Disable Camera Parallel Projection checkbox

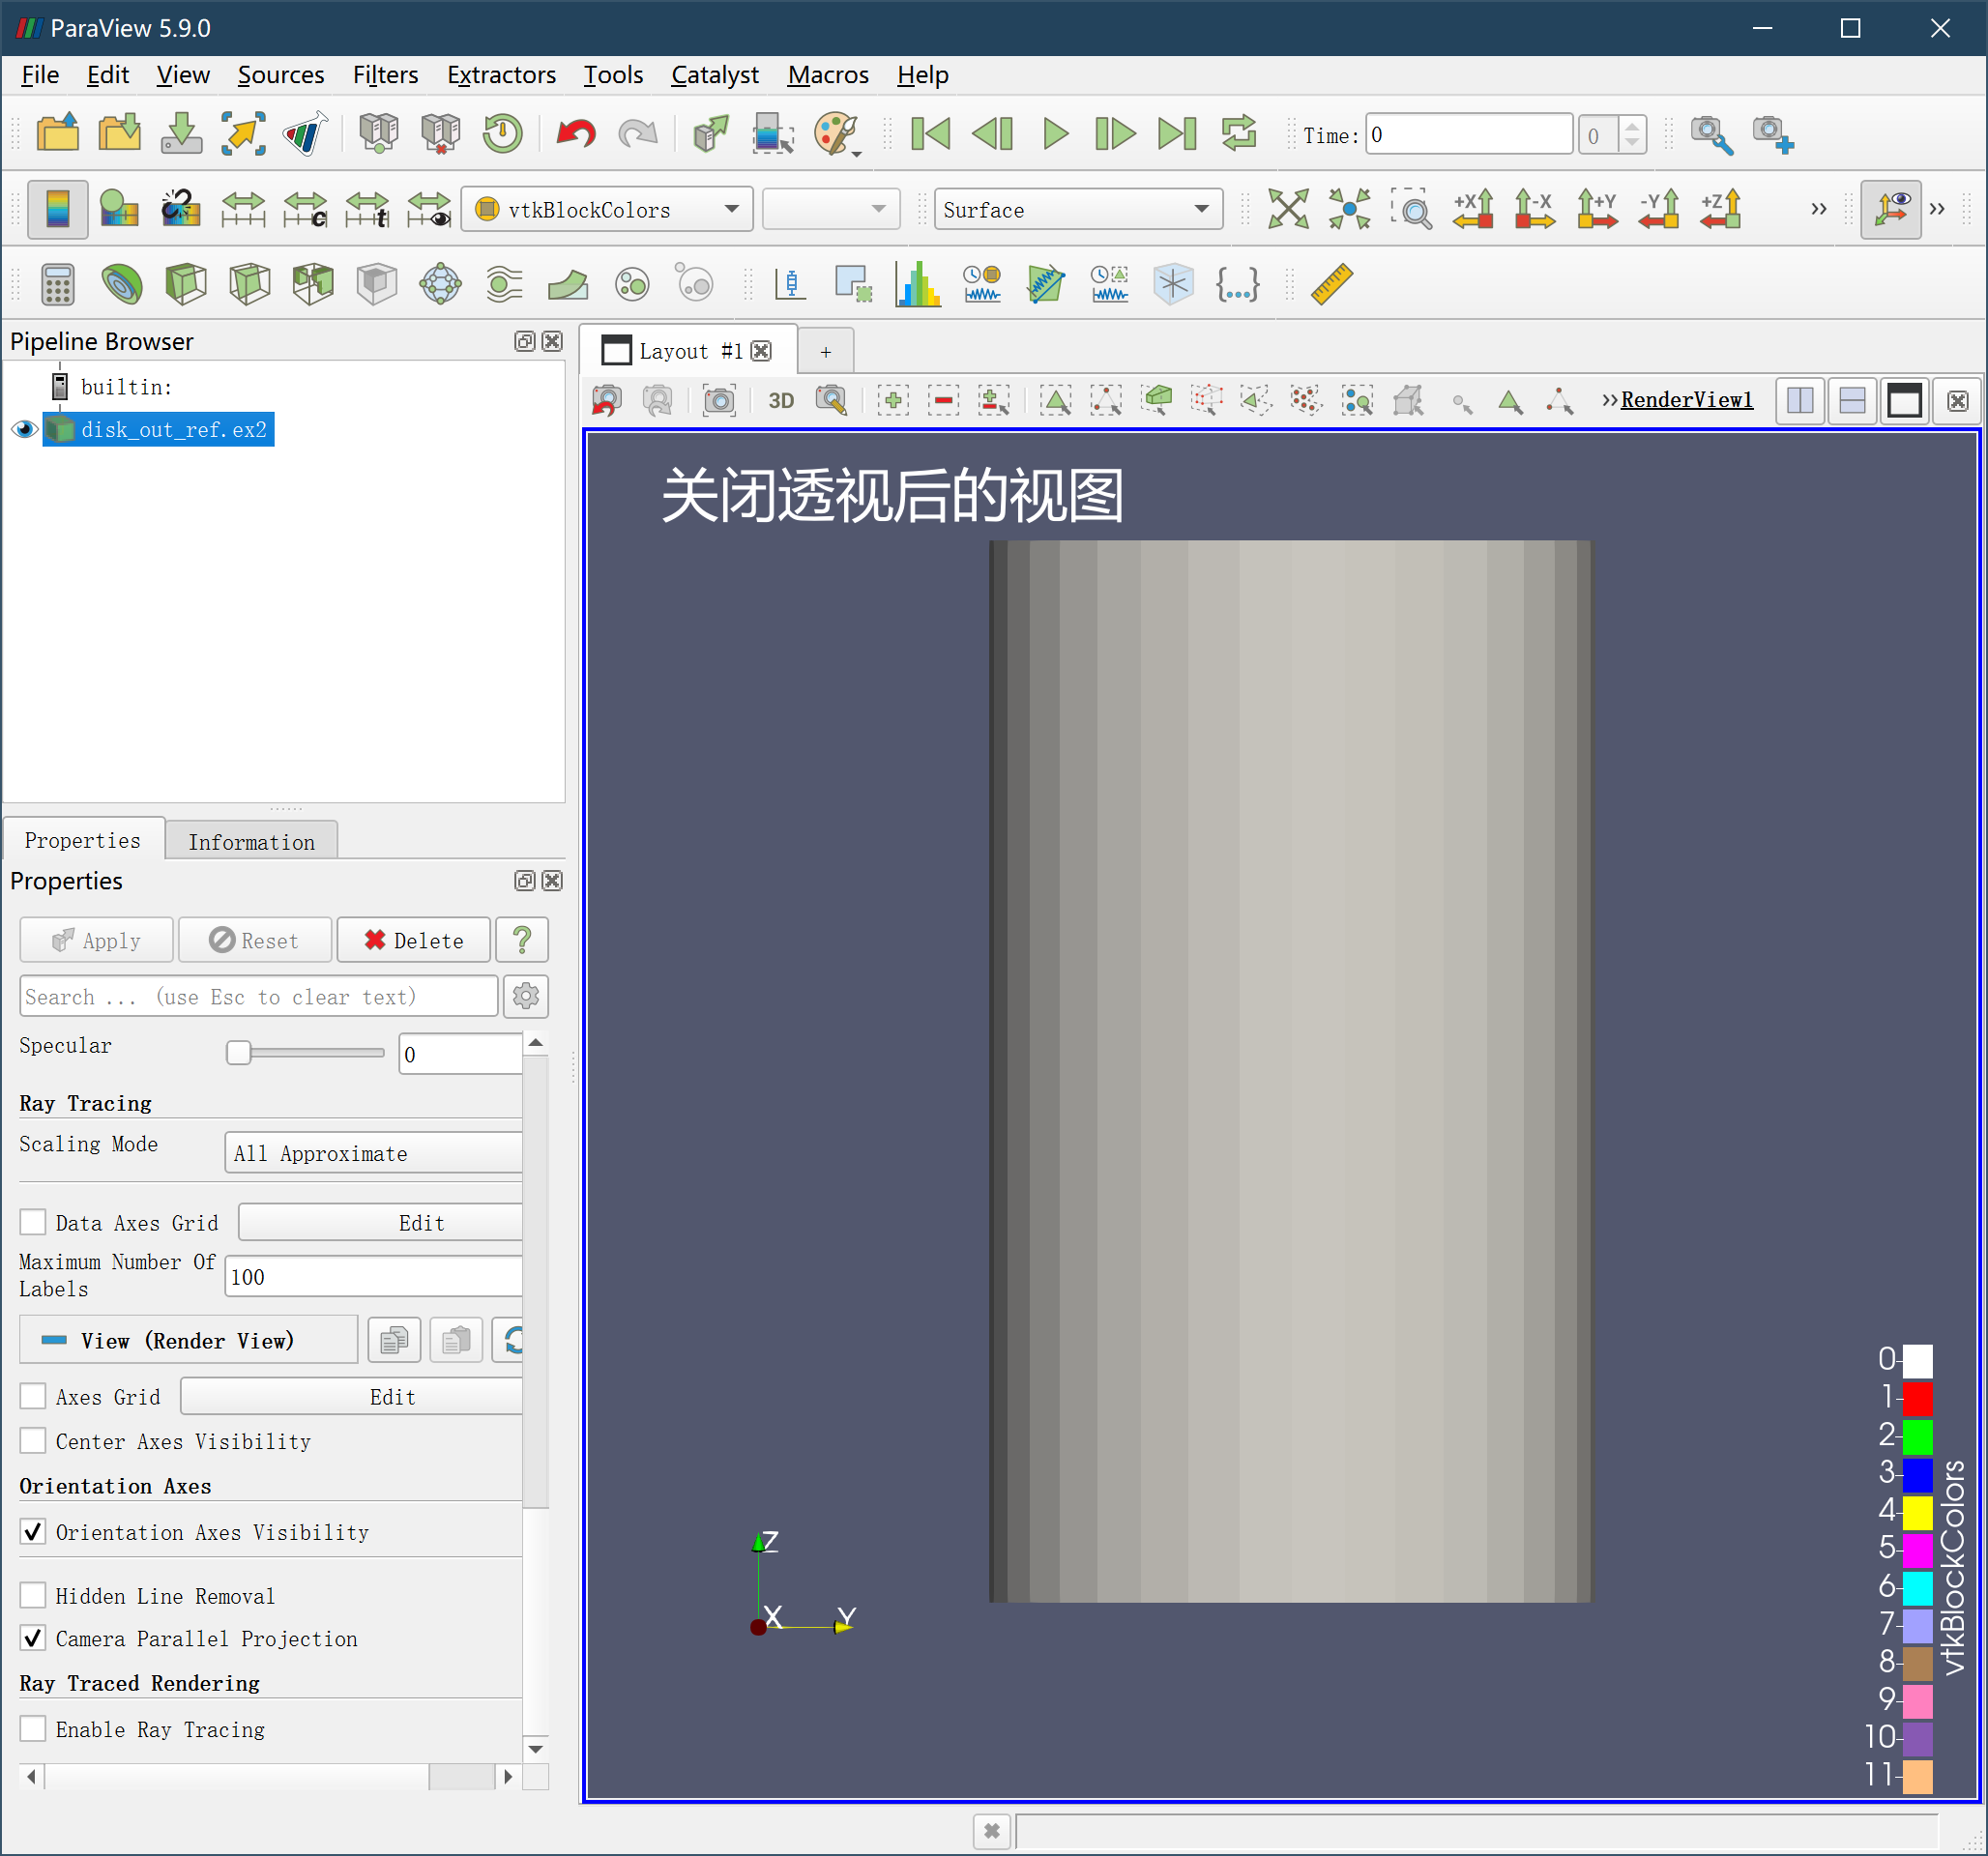pos(34,1638)
